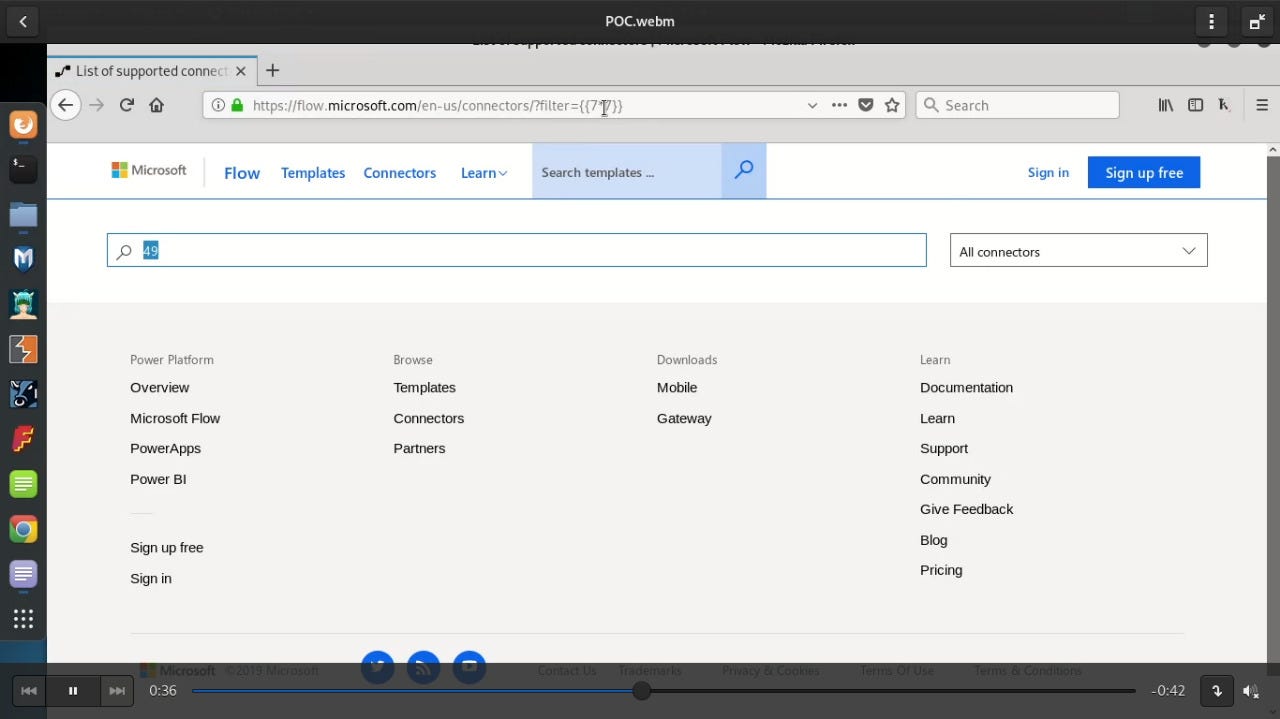Screen dimensions: 1280x719
Task: Open the Flow home link
Action: pyautogui.click(x=242, y=173)
